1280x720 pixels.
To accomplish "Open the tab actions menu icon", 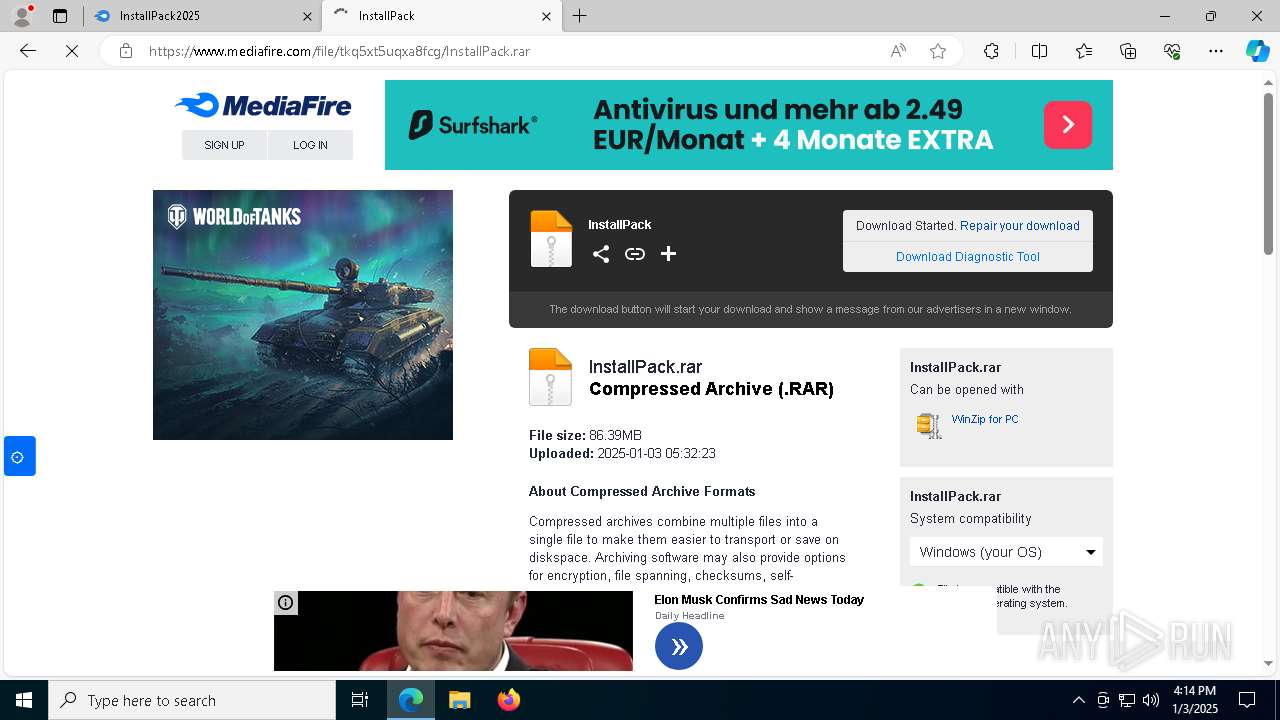I will 60,16.
